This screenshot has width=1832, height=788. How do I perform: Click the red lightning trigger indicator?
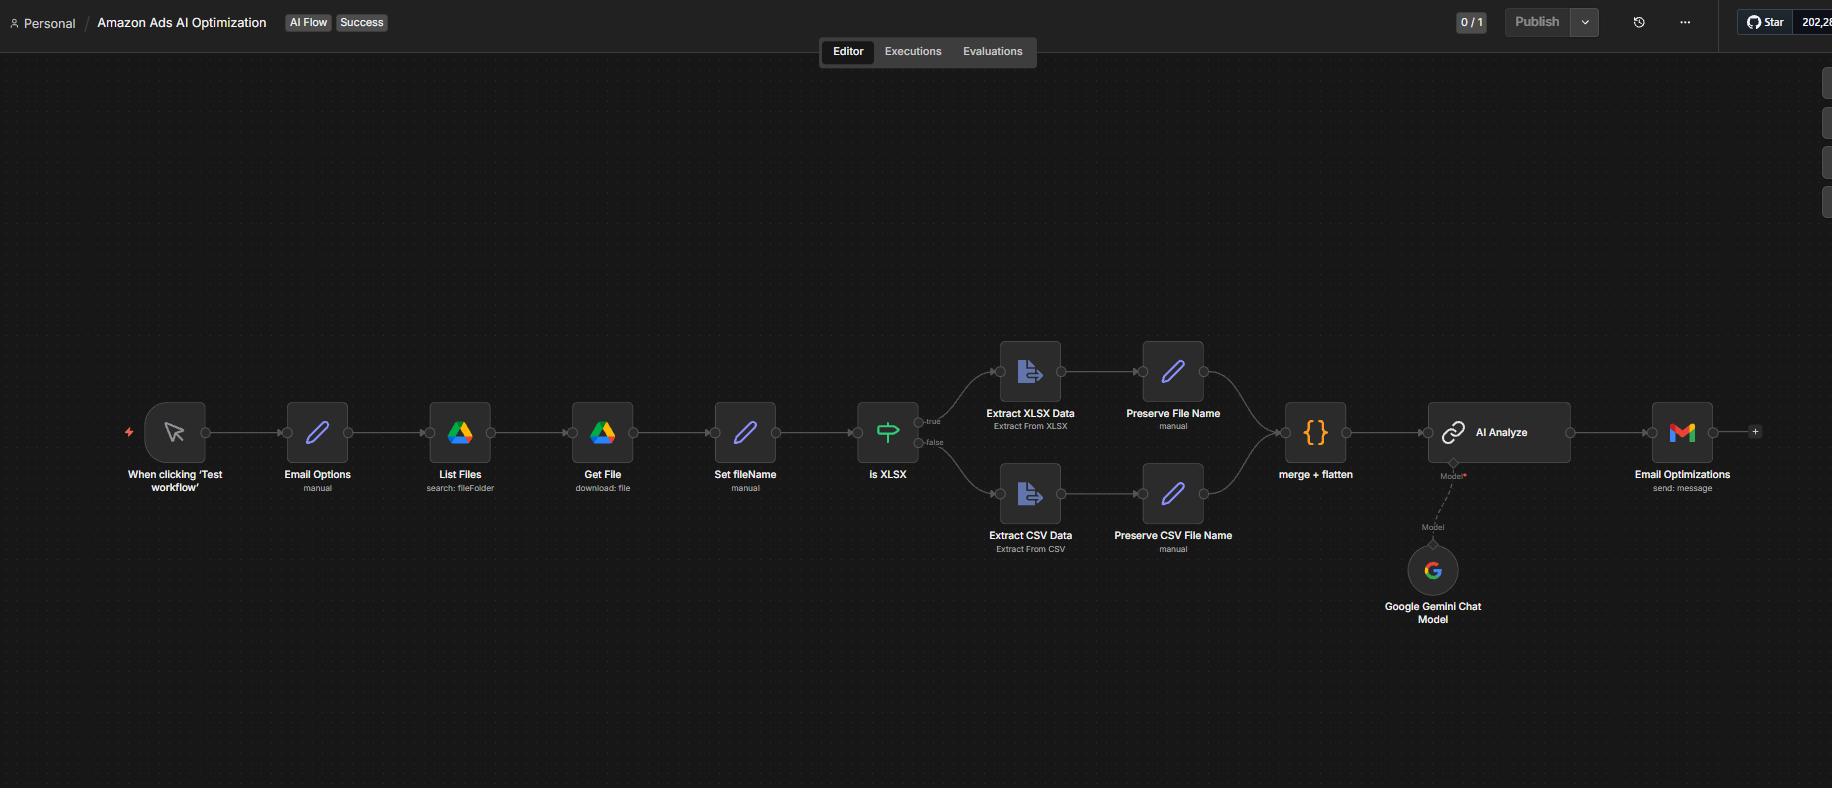coord(129,432)
